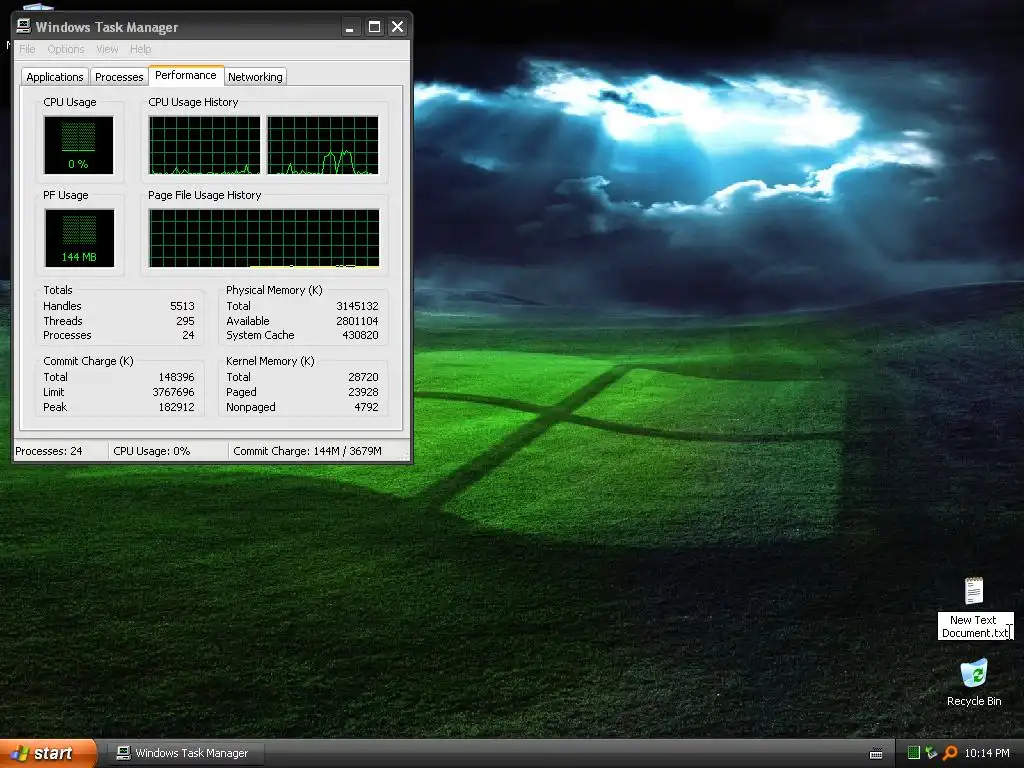Viewport: 1024px width, 768px height.
Task: Click status bar CPU Usage: 0%
Action: (152, 451)
